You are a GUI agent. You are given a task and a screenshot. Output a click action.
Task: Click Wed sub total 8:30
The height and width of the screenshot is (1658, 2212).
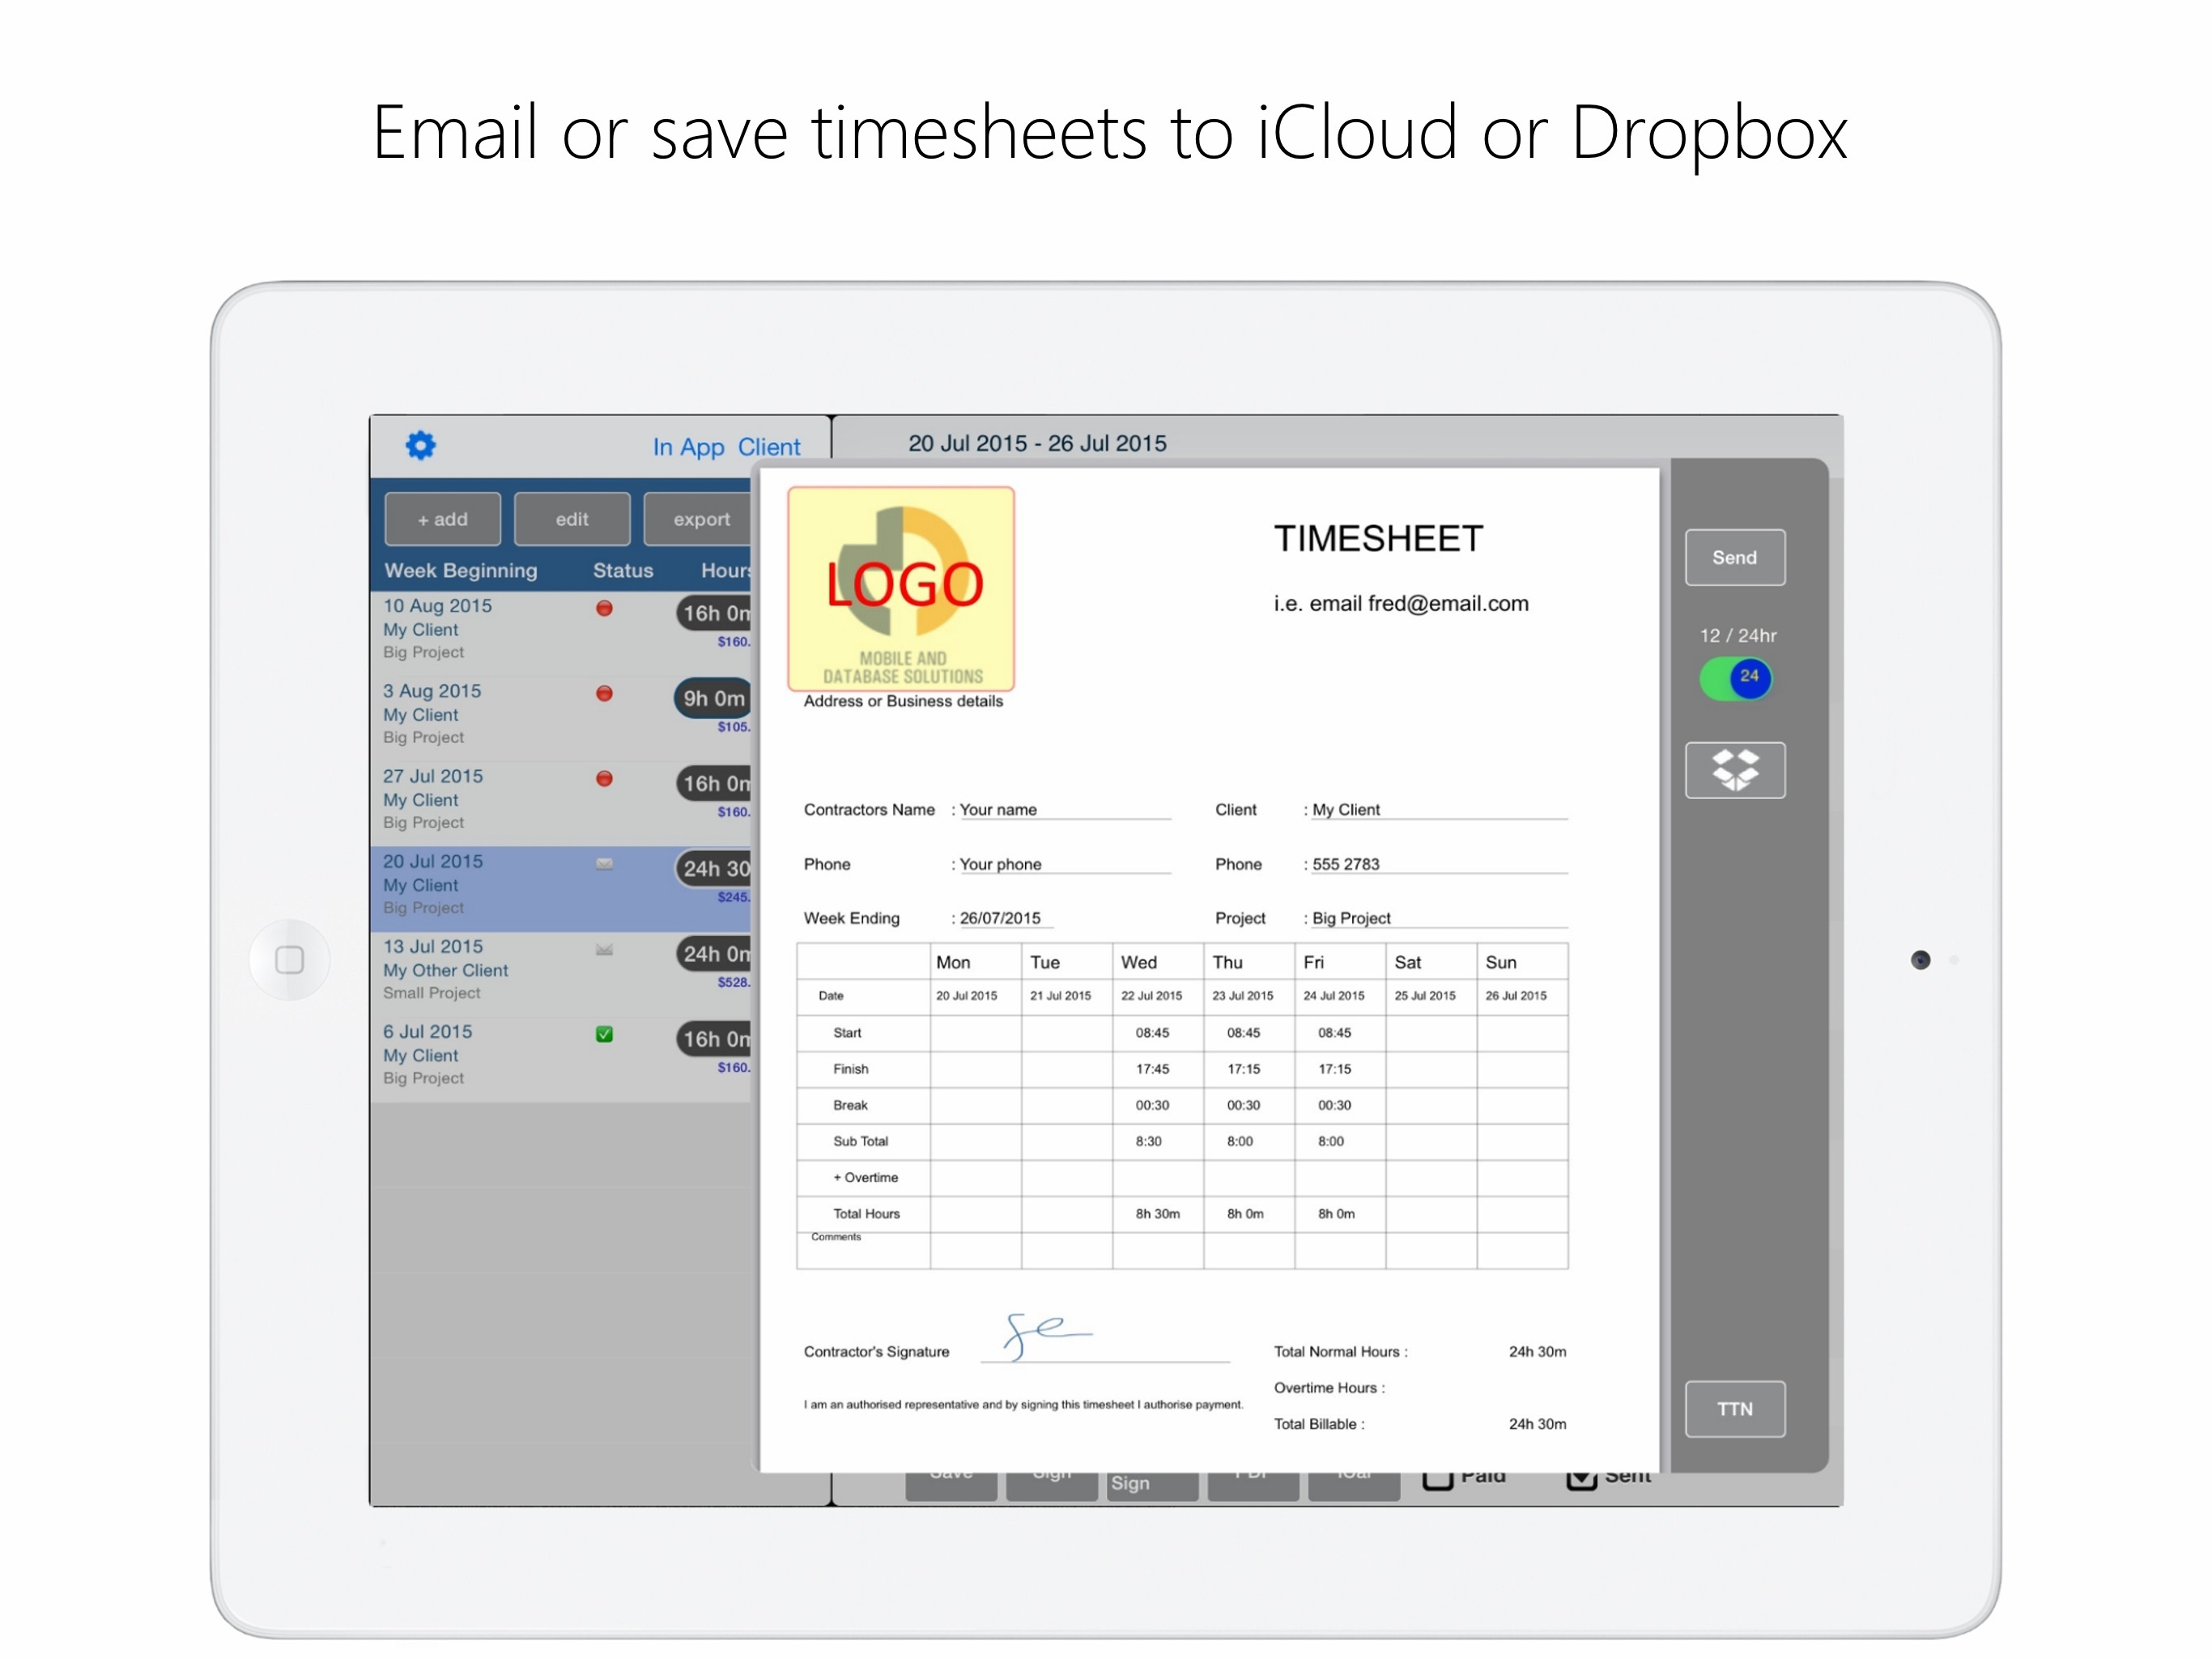1148,1141
